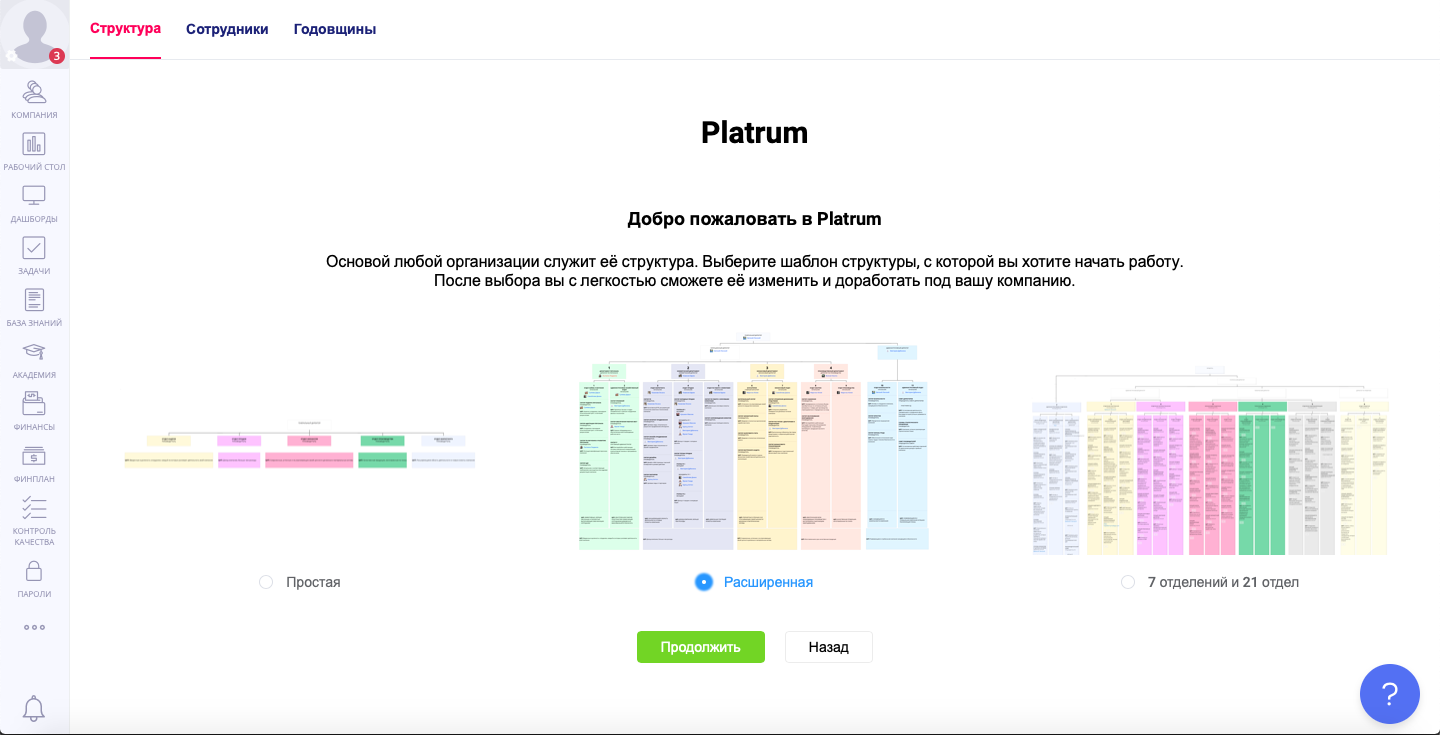This screenshot has width=1440, height=735.
Task: Open the Финплан money icon
Action: 34,456
